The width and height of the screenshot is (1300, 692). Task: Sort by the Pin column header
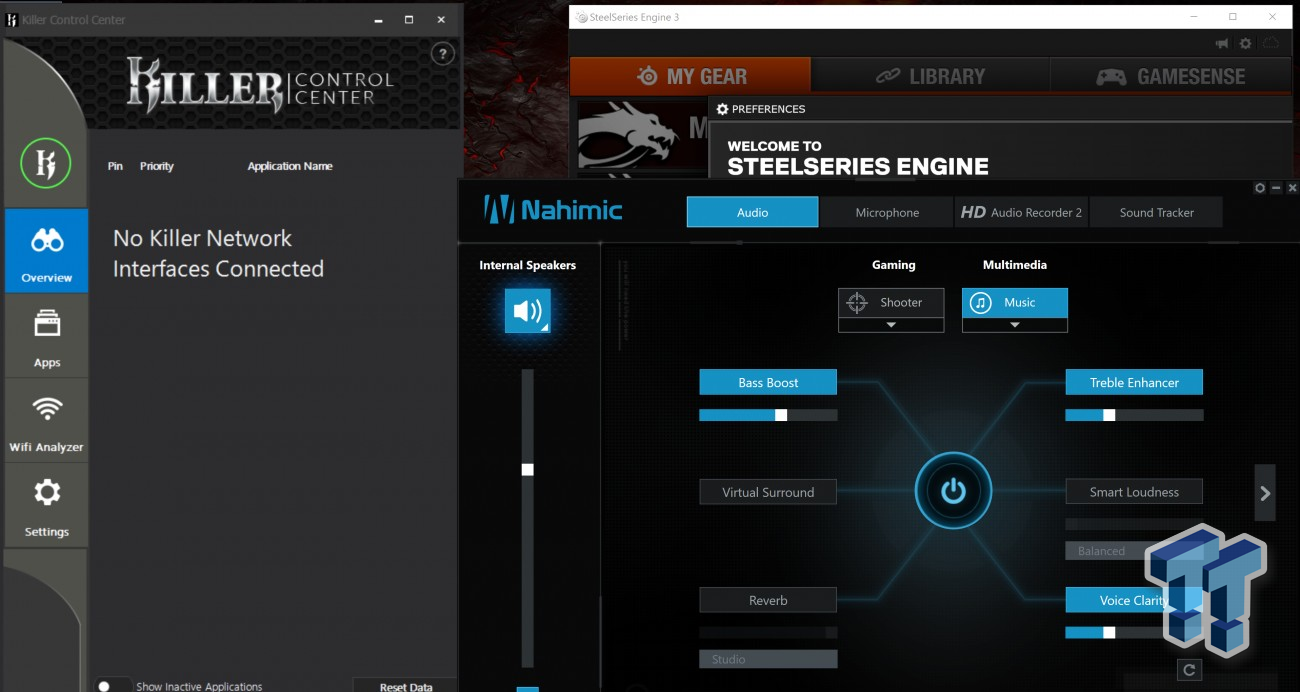(x=115, y=166)
